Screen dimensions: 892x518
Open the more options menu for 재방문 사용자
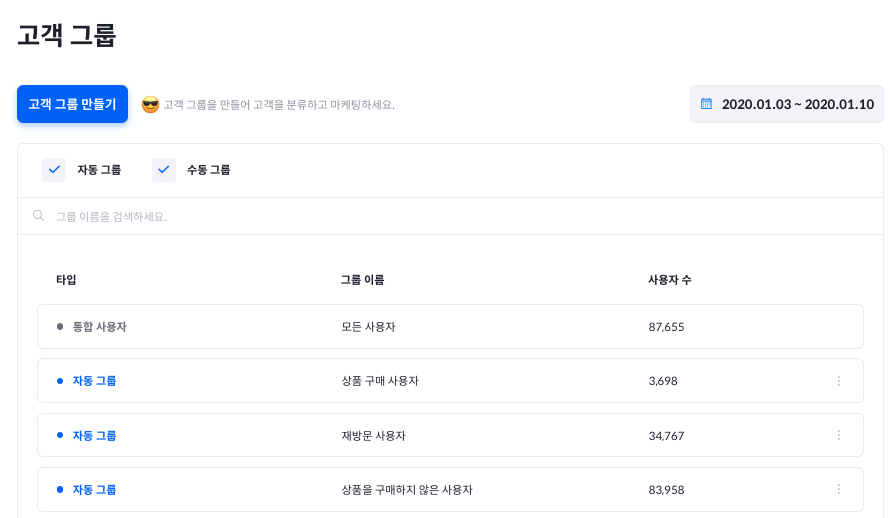click(838, 436)
